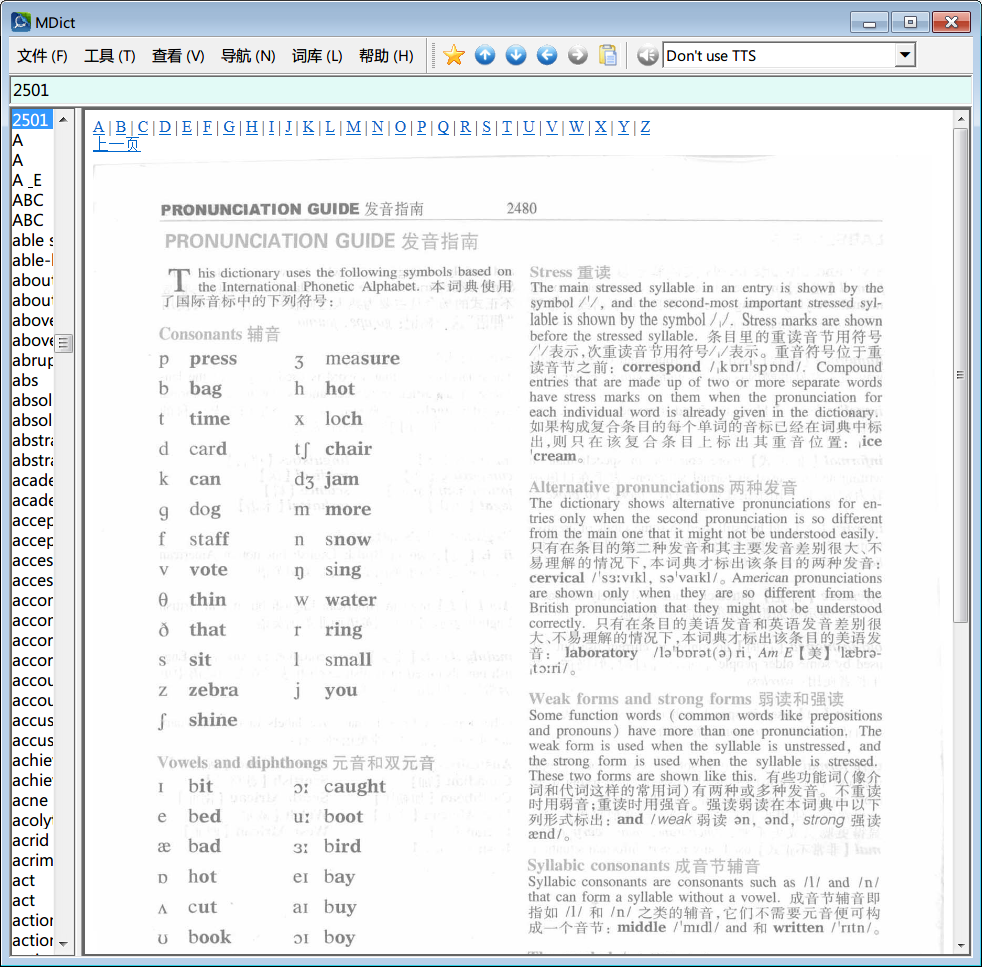Image resolution: width=982 pixels, height=967 pixels.
Task: Click the content pane scroll down arrow
Action: pyautogui.click(x=961, y=946)
